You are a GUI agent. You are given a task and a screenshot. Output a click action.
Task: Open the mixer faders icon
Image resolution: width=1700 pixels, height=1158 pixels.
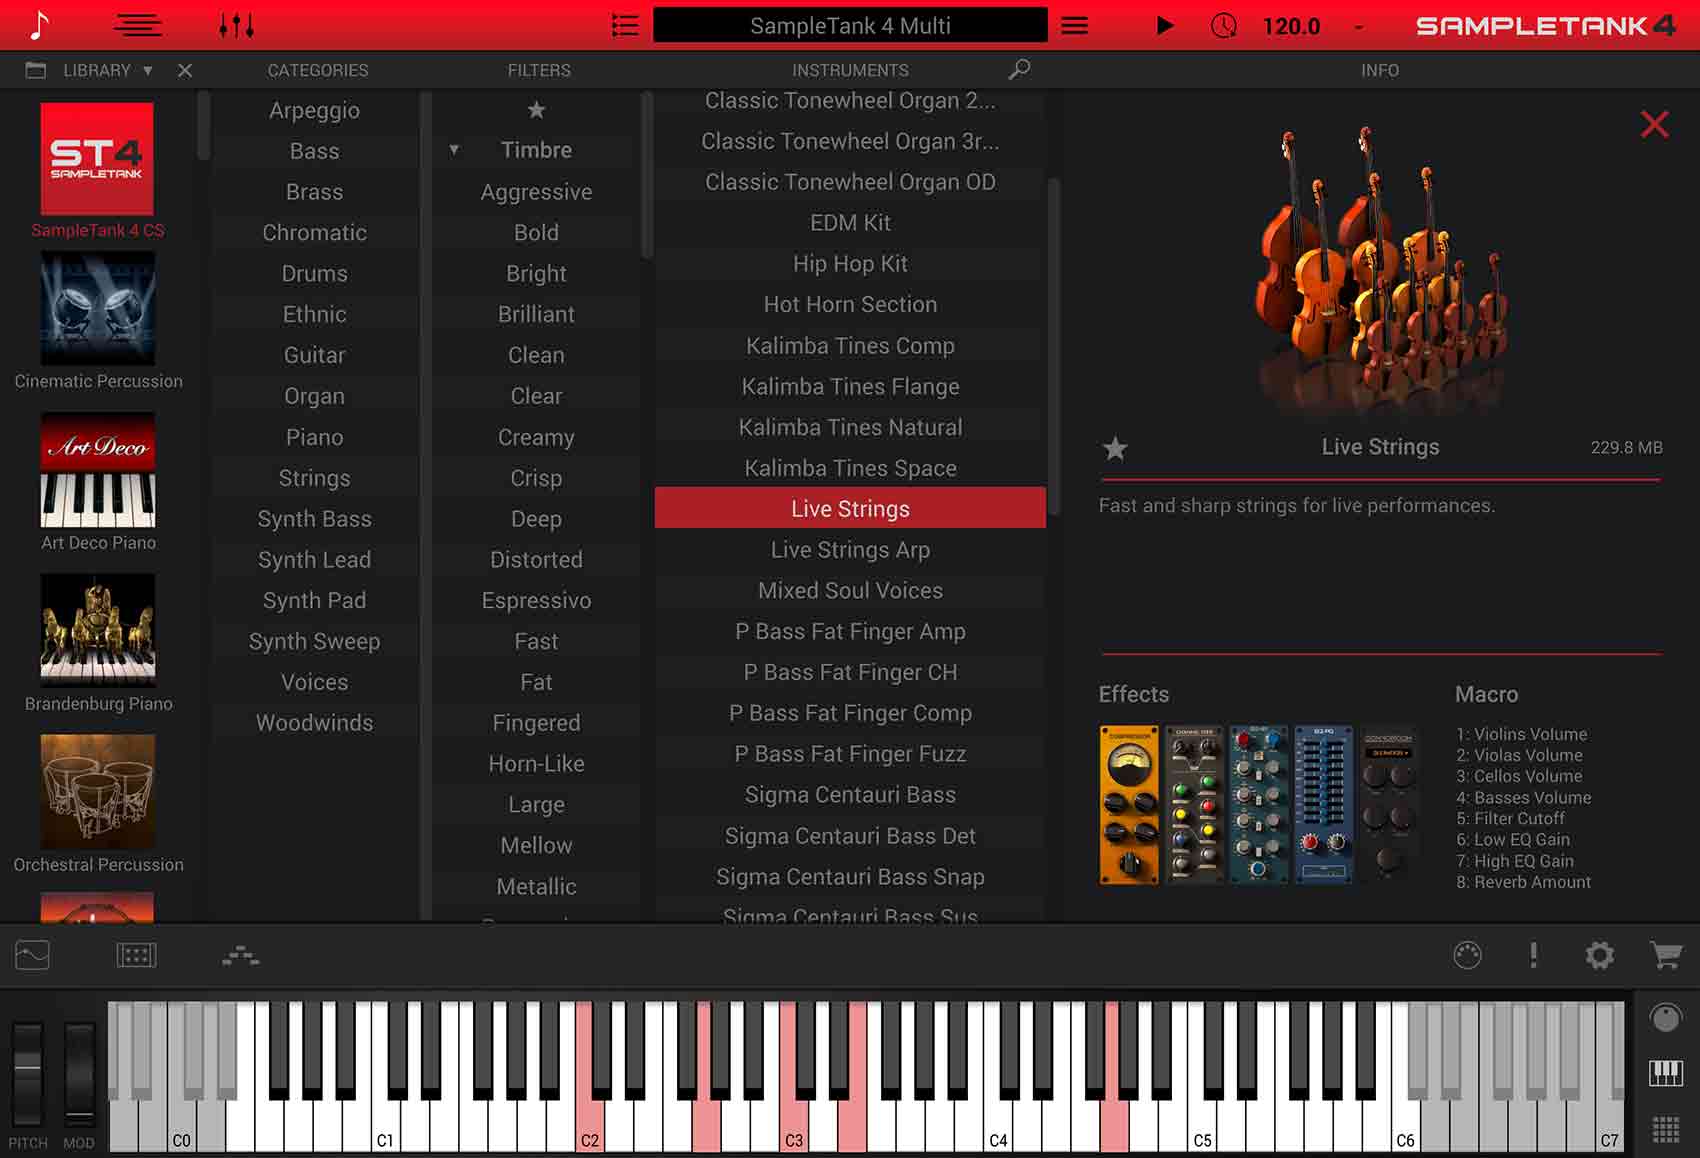pos(237,25)
